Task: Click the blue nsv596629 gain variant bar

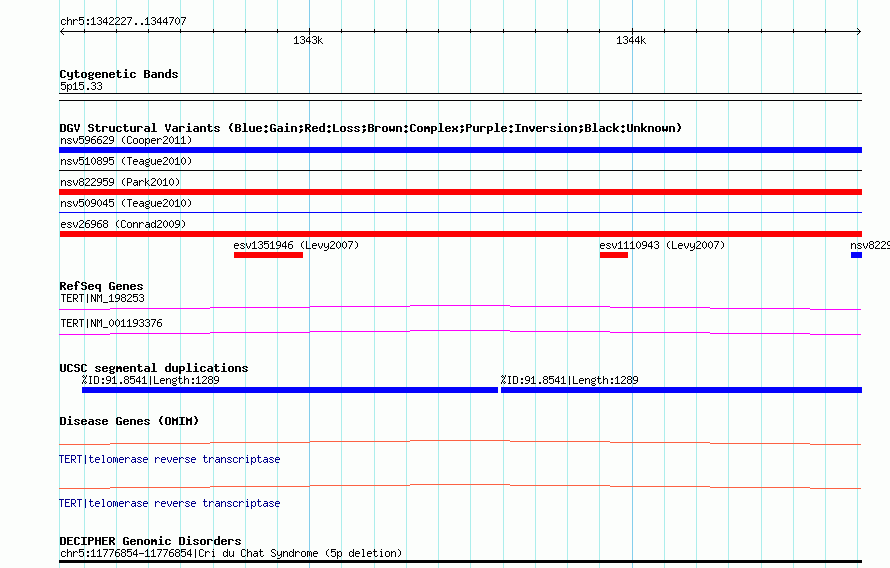Action: pos(460,150)
